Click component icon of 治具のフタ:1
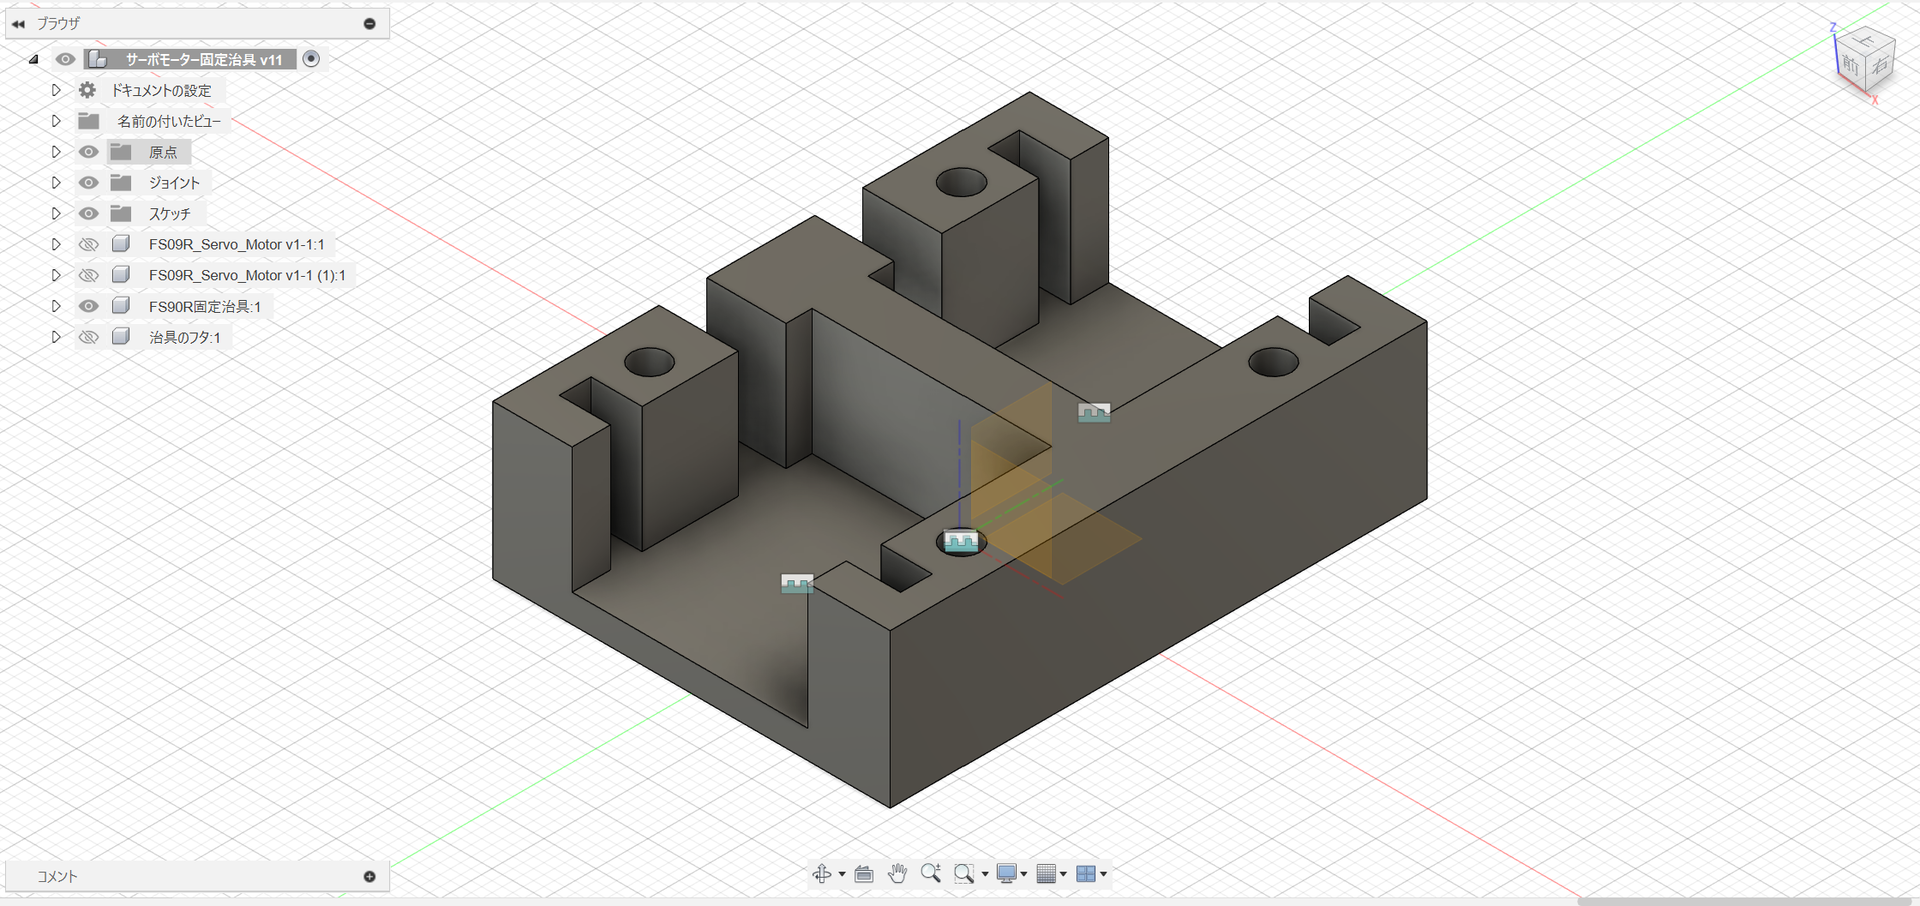 point(121,337)
